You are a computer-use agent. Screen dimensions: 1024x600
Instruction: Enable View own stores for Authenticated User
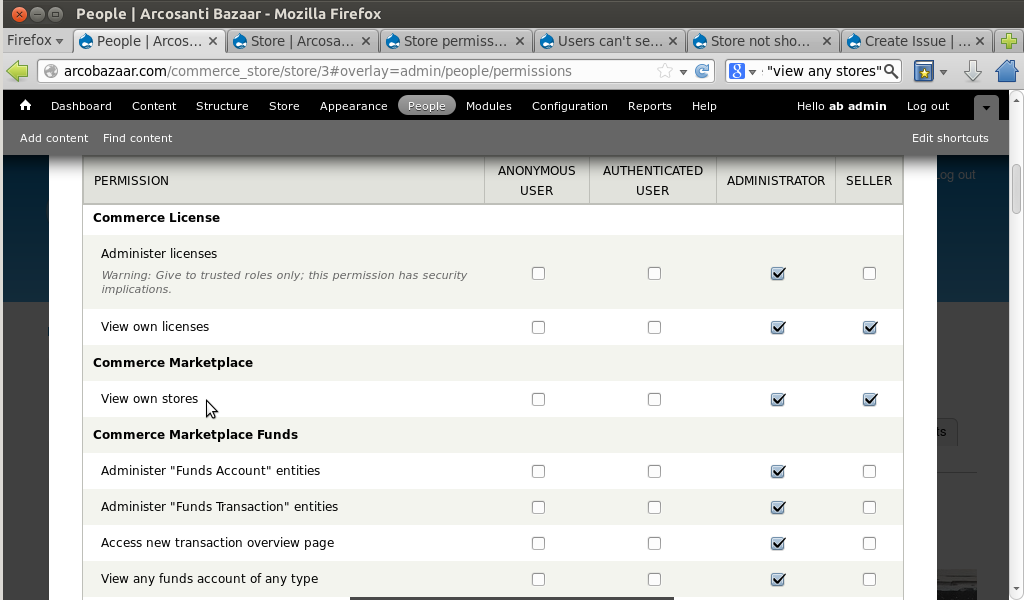pos(654,399)
